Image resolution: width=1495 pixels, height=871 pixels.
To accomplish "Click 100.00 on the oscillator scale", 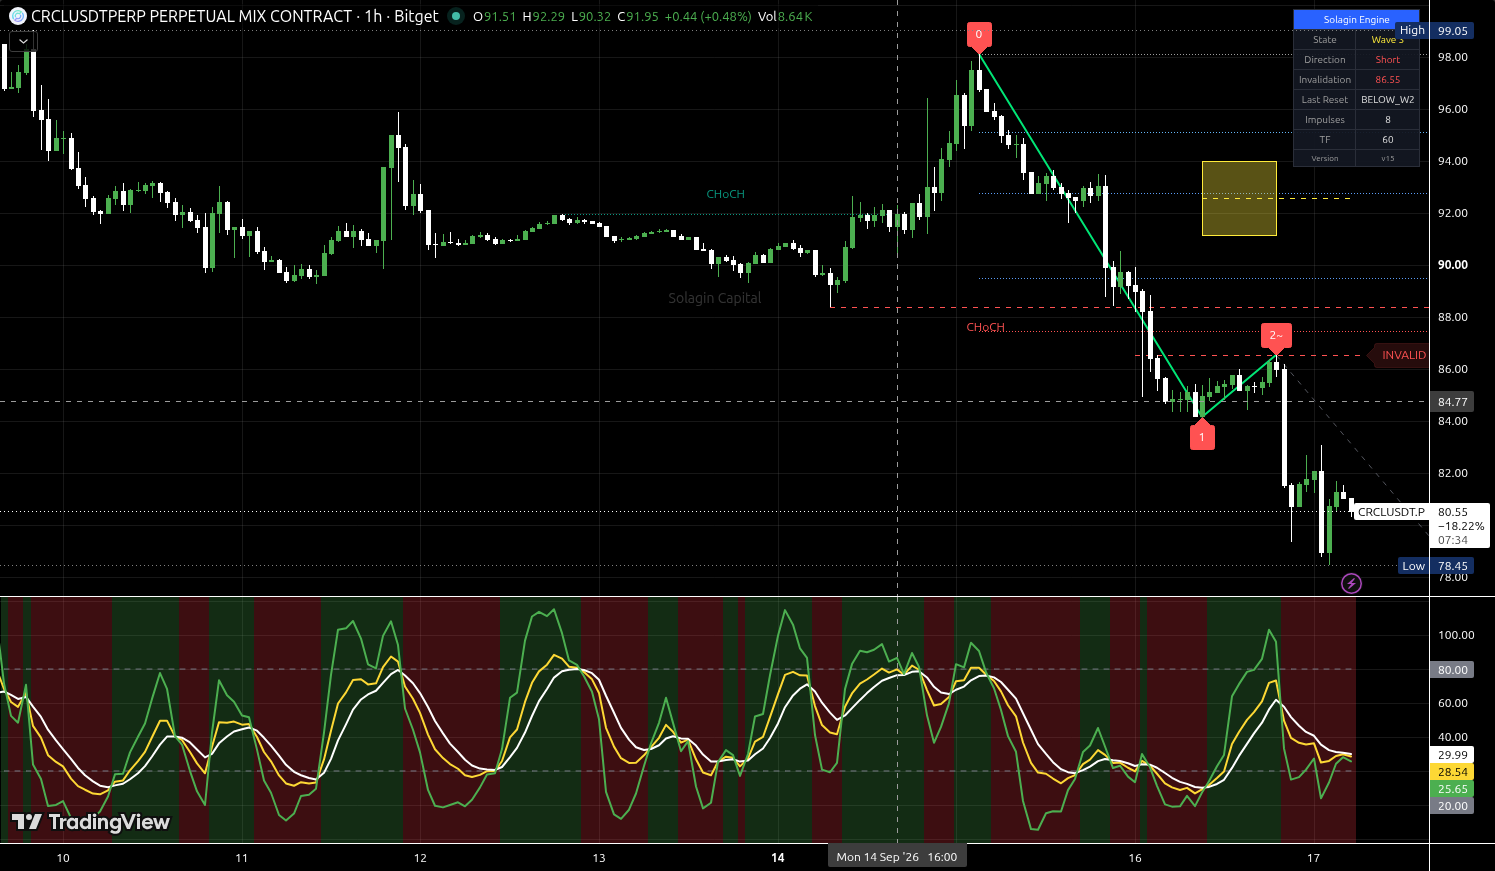I will (1455, 635).
